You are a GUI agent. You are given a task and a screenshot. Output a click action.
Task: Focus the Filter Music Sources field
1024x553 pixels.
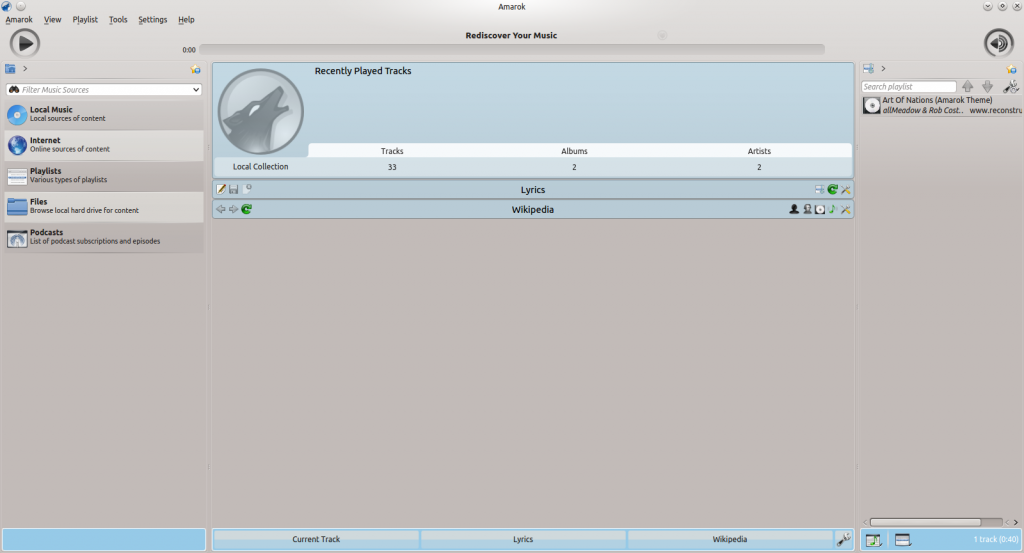tap(104, 89)
